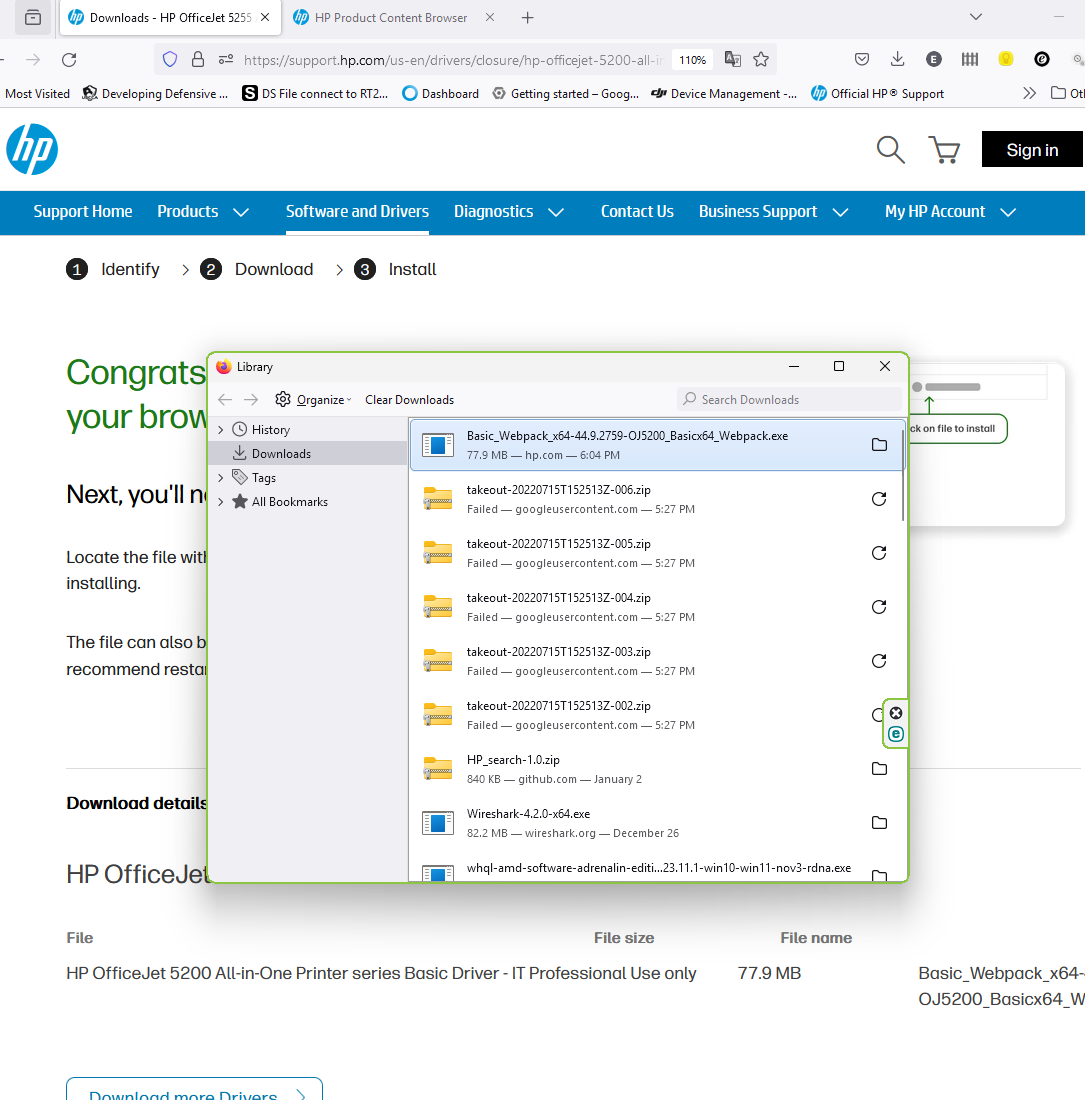Expand All Bookmarks tree node
This screenshot has height=1100, width=1085.
point(221,502)
